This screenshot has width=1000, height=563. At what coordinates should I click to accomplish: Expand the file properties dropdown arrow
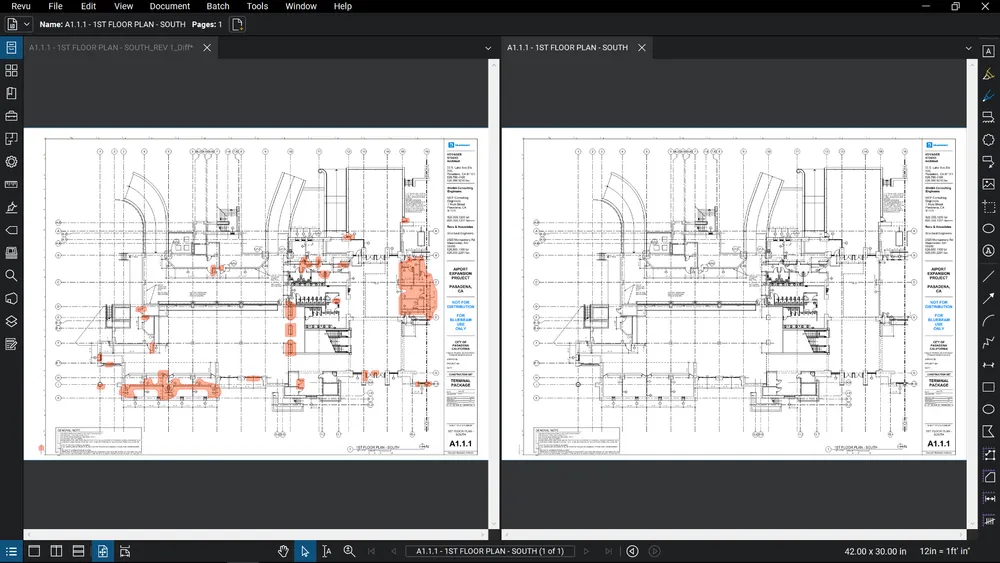[x=27, y=23]
